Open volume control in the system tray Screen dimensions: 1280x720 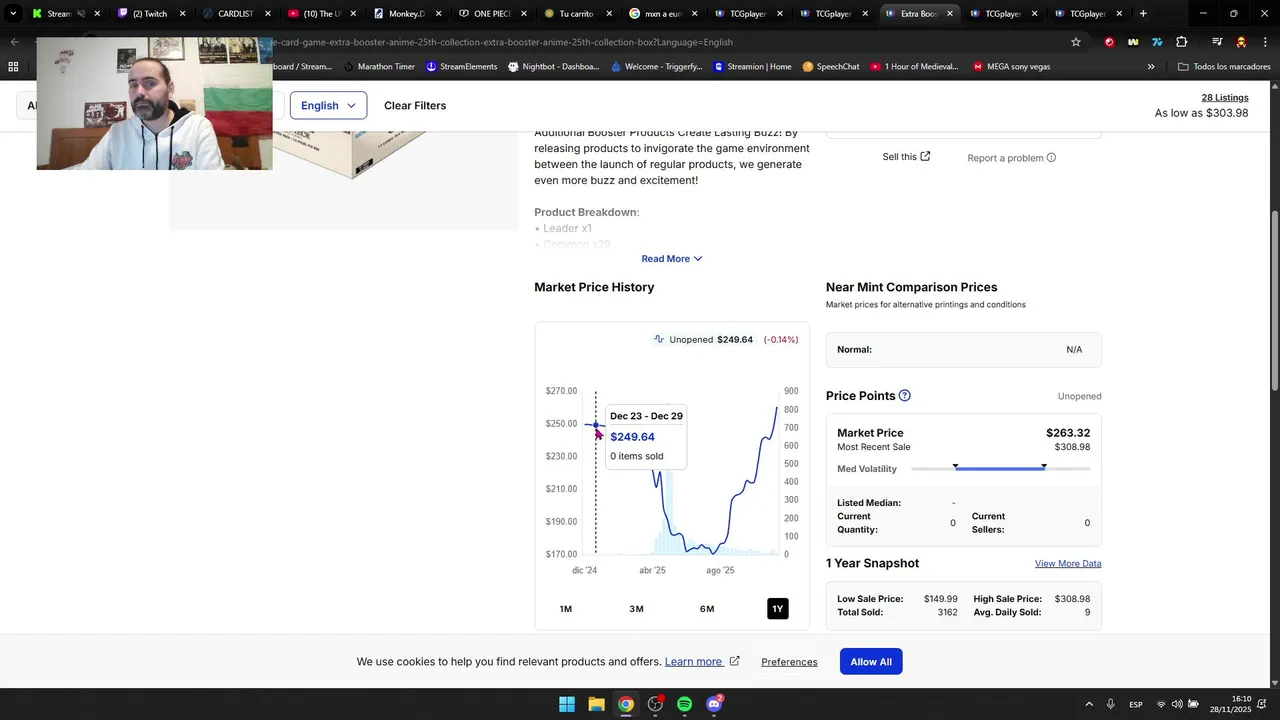(1177, 704)
